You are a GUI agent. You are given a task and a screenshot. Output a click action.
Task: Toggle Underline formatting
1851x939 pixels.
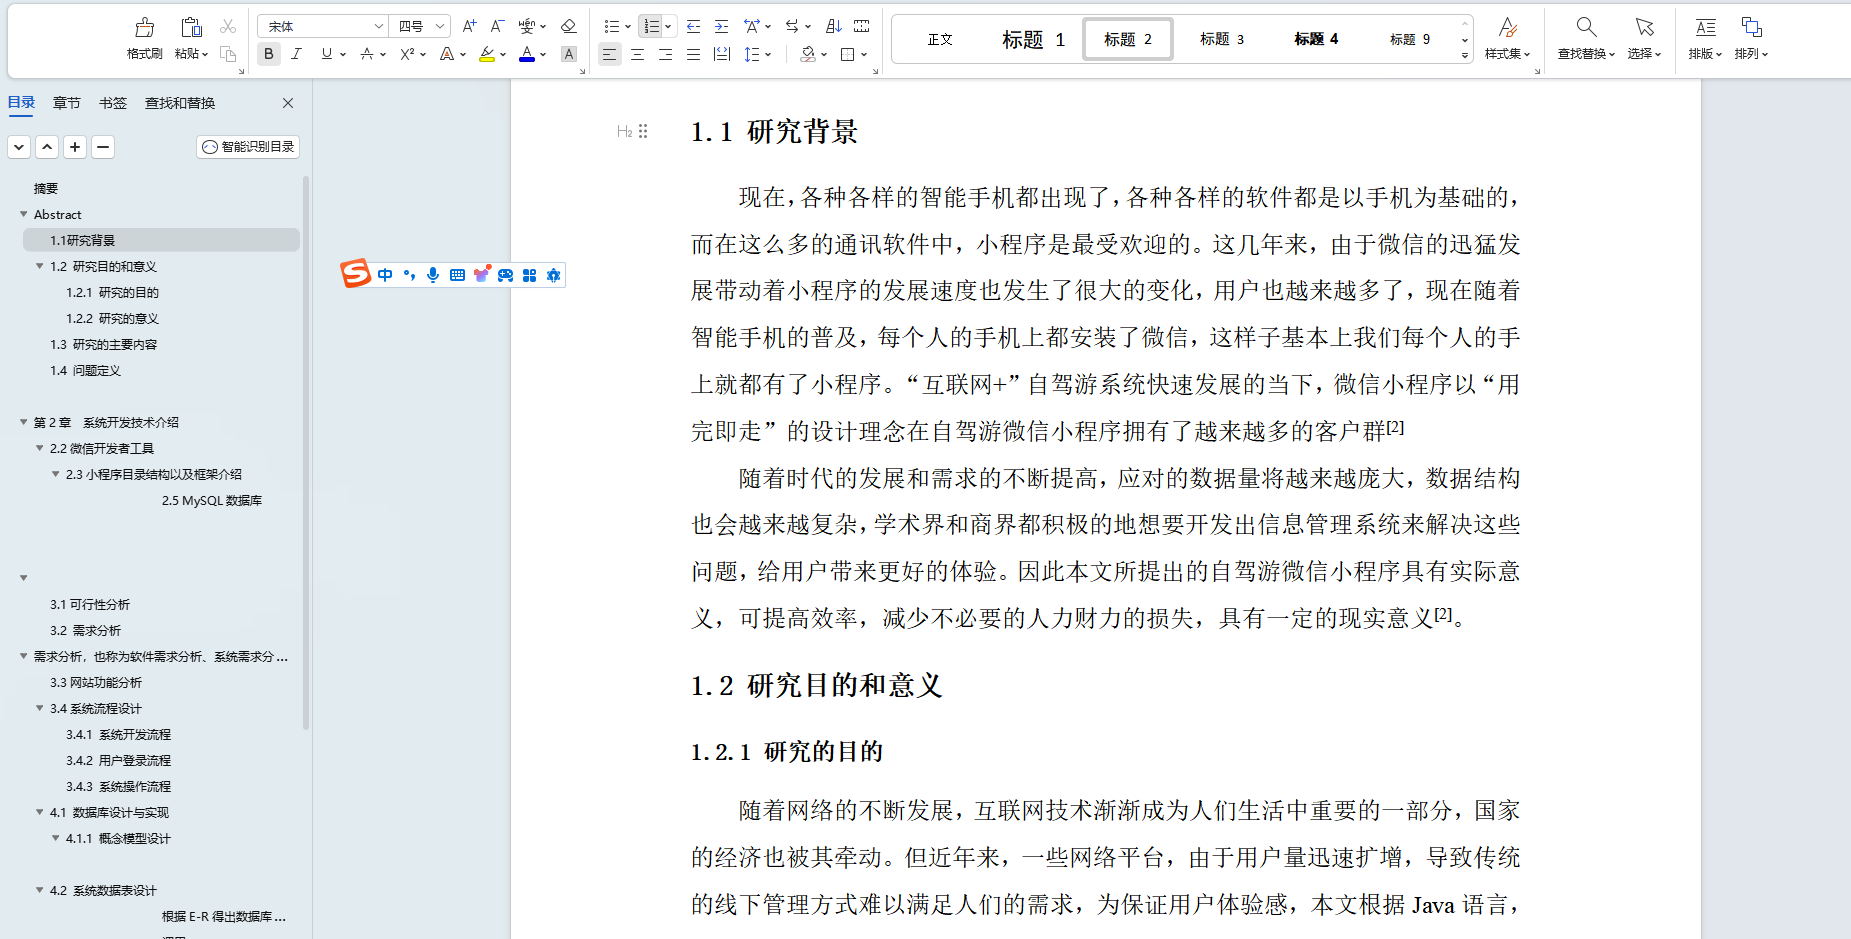coord(326,54)
